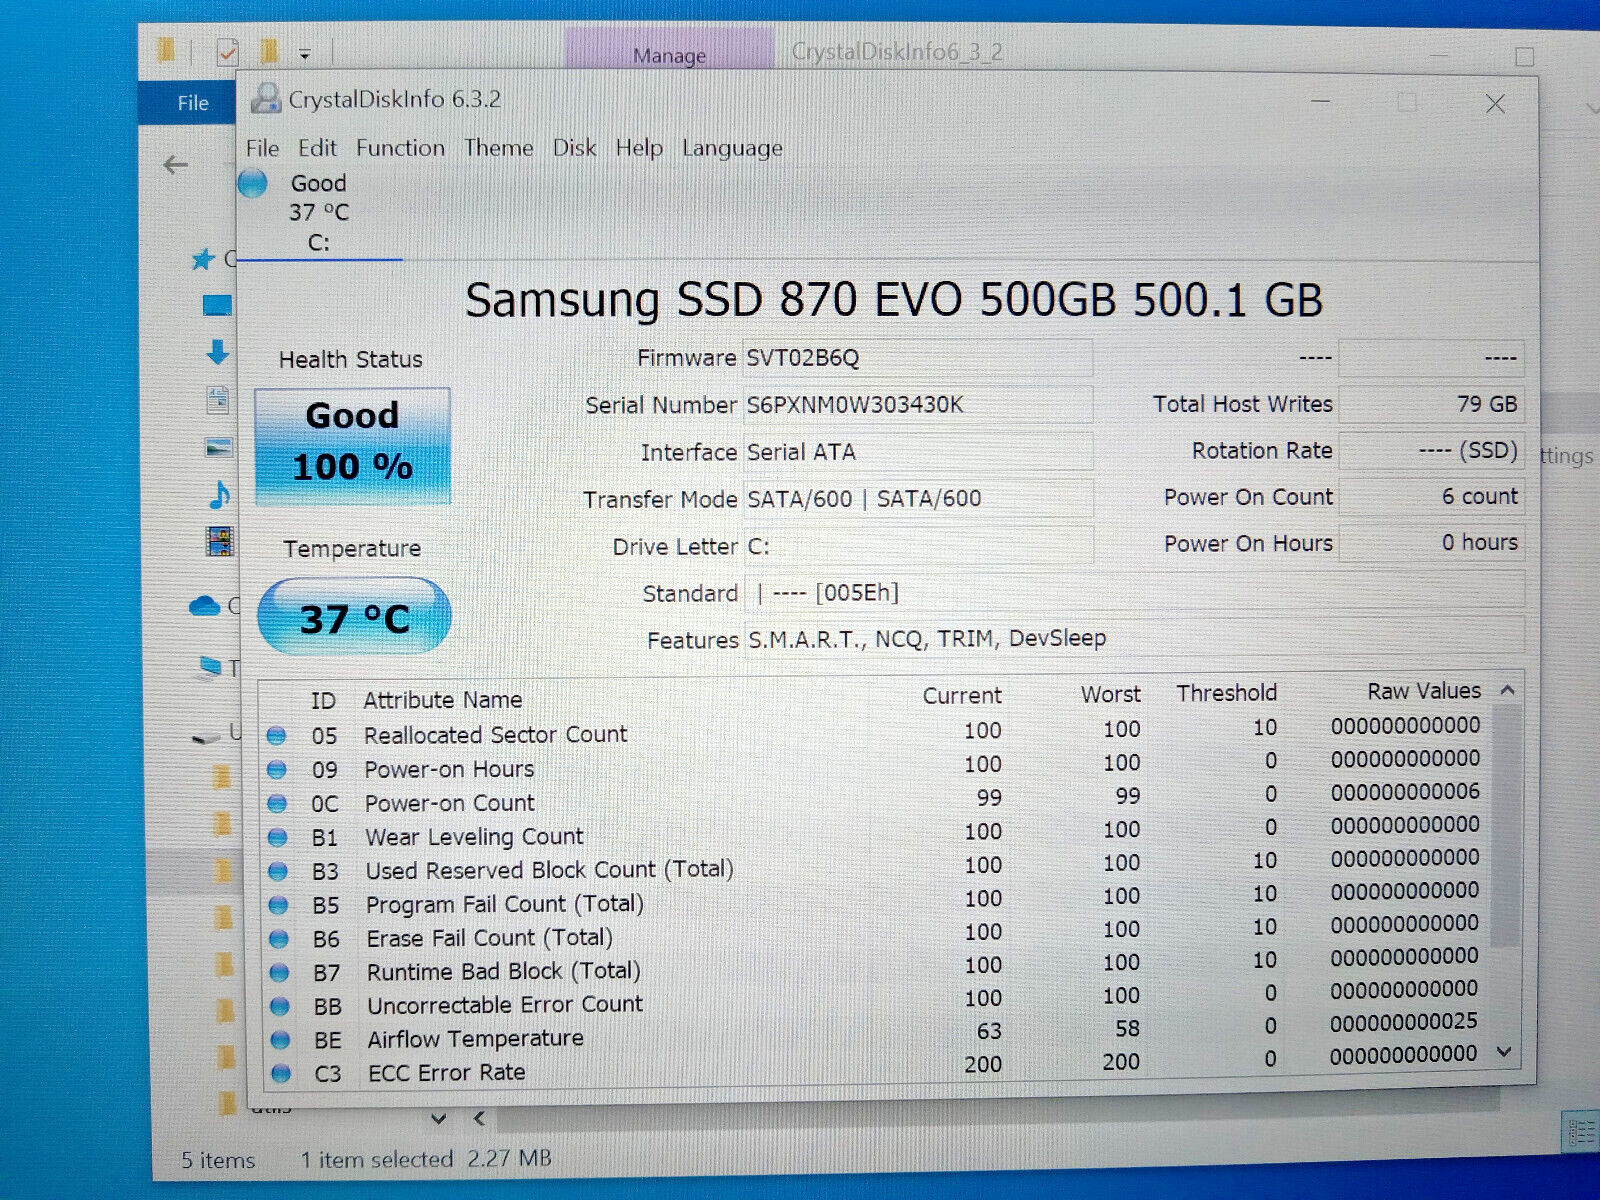Click the Downloads arrow icon in Explorer sidebar

coord(217,351)
